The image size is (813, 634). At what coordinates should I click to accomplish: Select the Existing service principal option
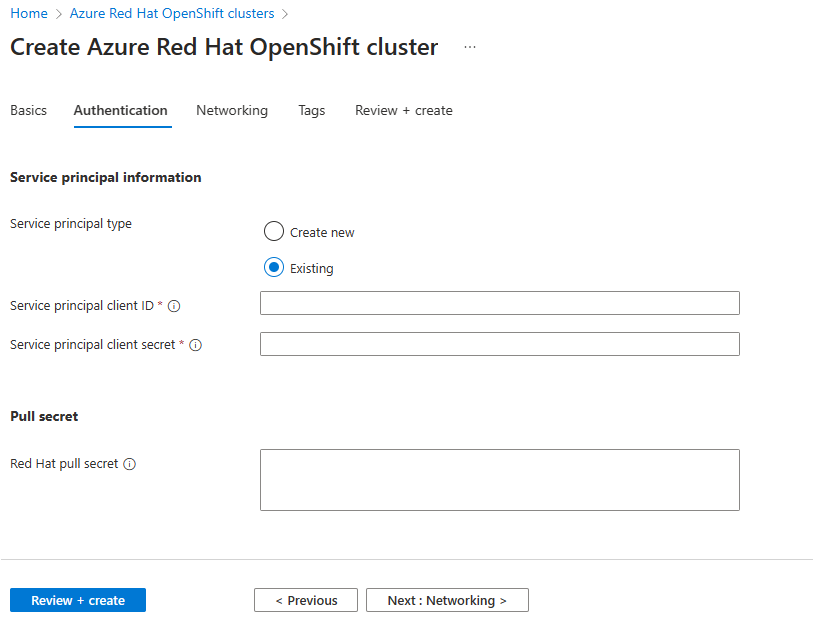(274, 268)
